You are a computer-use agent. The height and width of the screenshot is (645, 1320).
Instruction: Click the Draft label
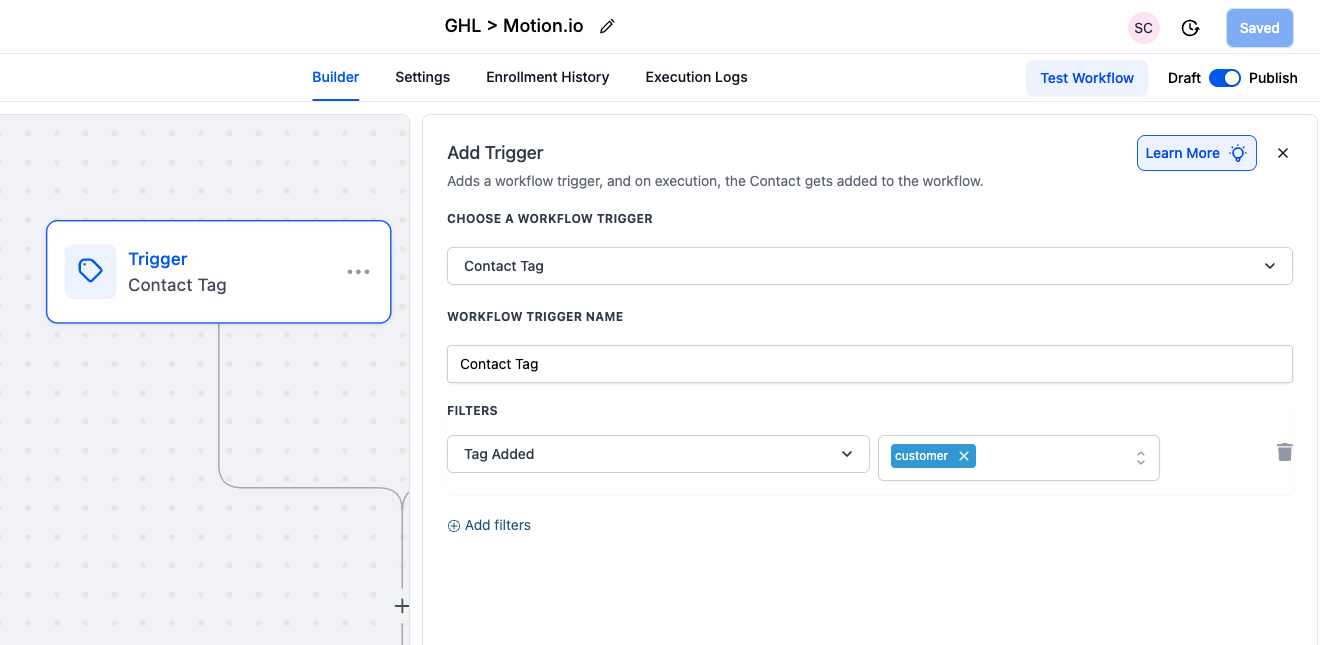1184,78
